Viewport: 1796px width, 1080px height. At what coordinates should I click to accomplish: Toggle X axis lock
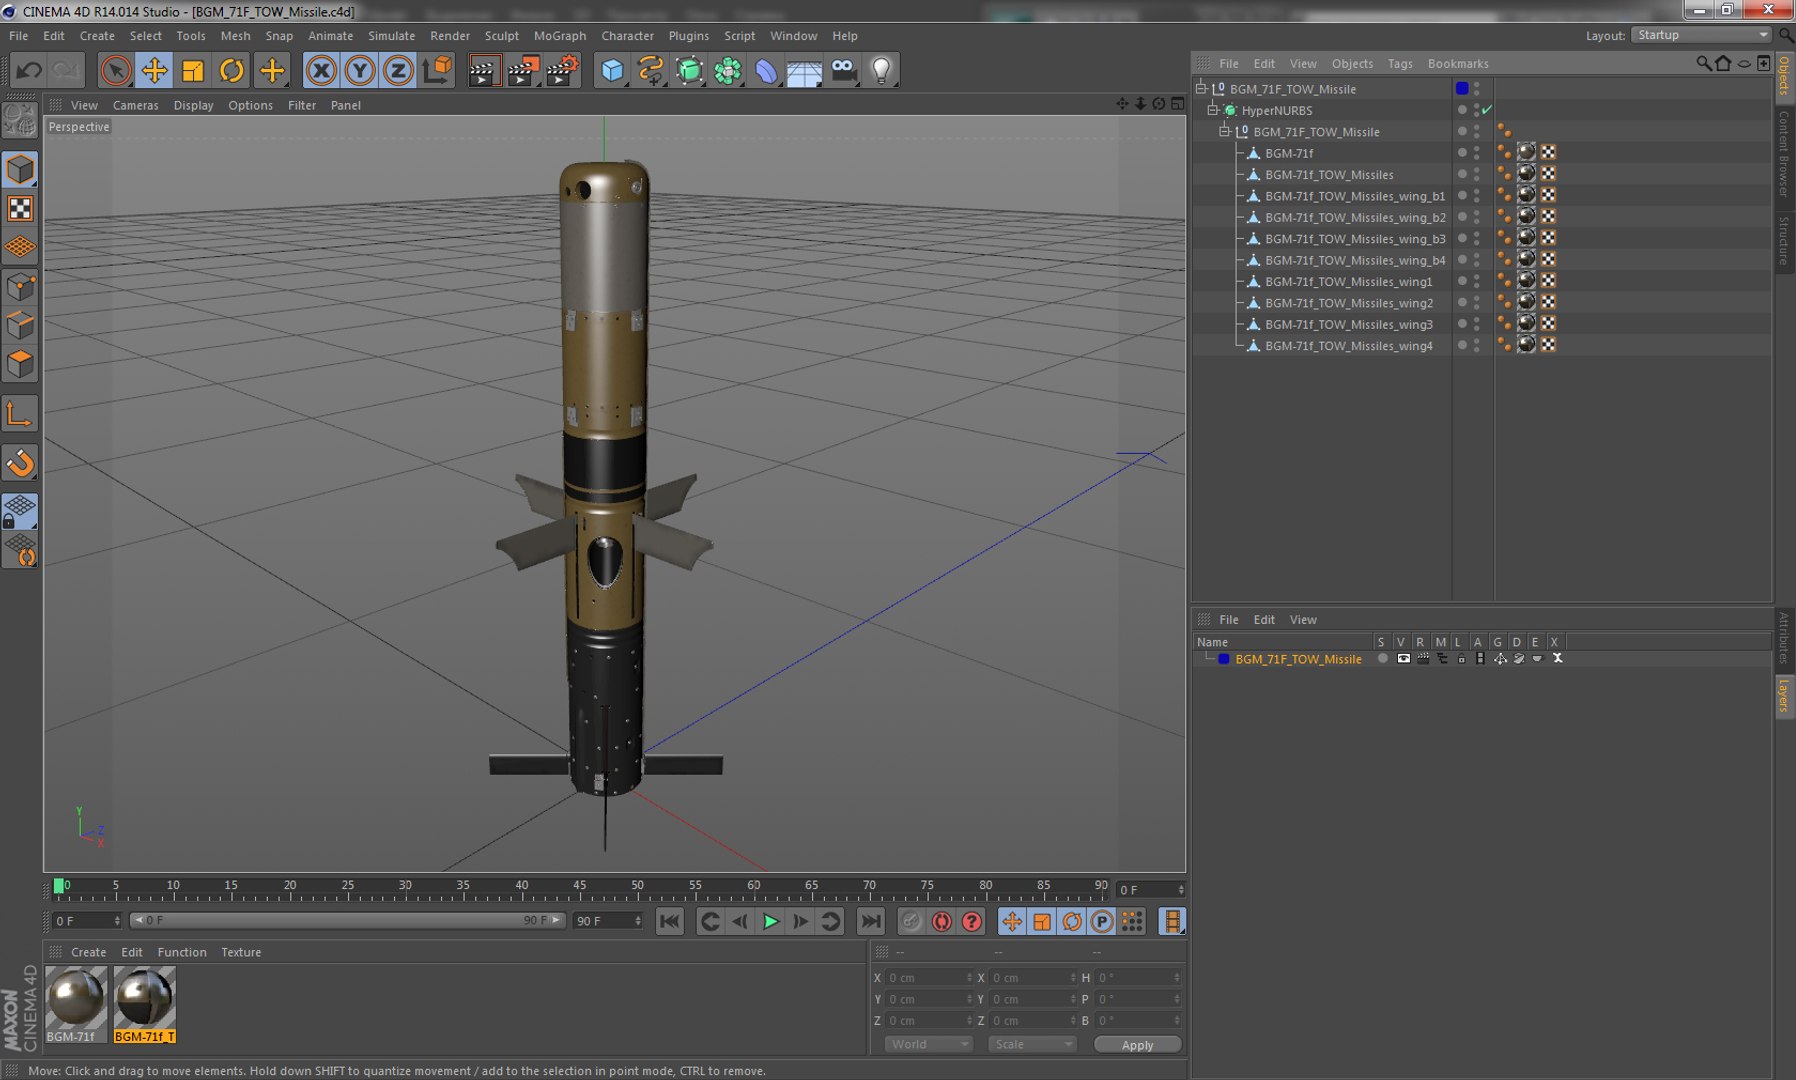[x=321, y=70]
